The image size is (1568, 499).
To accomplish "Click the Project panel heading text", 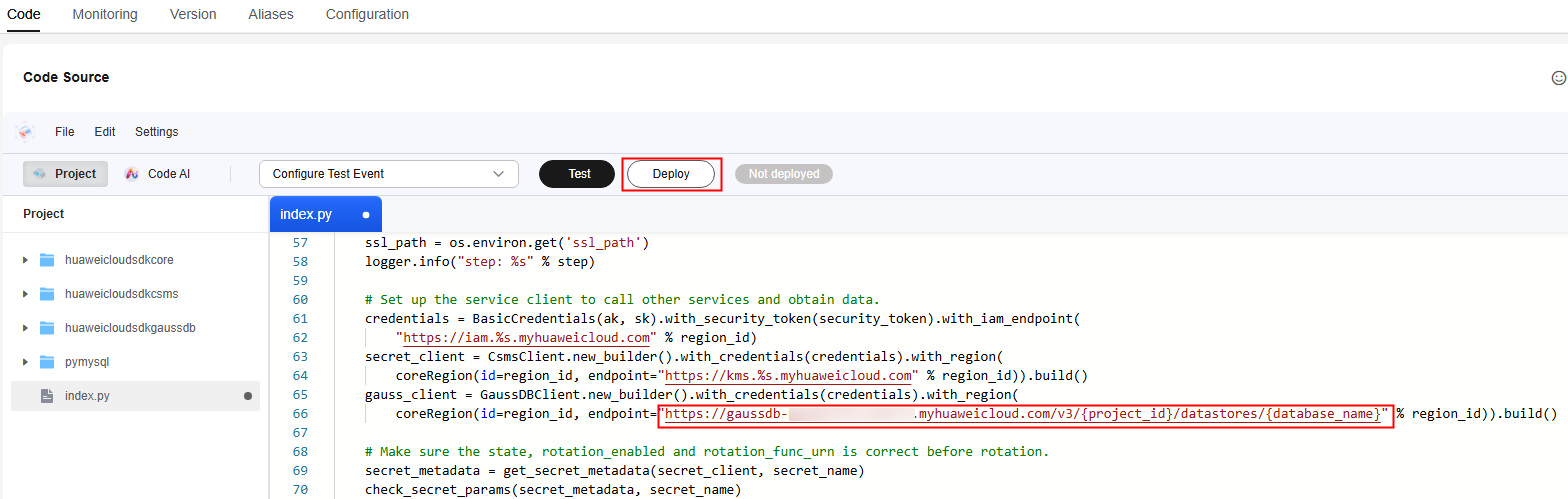I will pyautogui.click(x=44, y=214).
